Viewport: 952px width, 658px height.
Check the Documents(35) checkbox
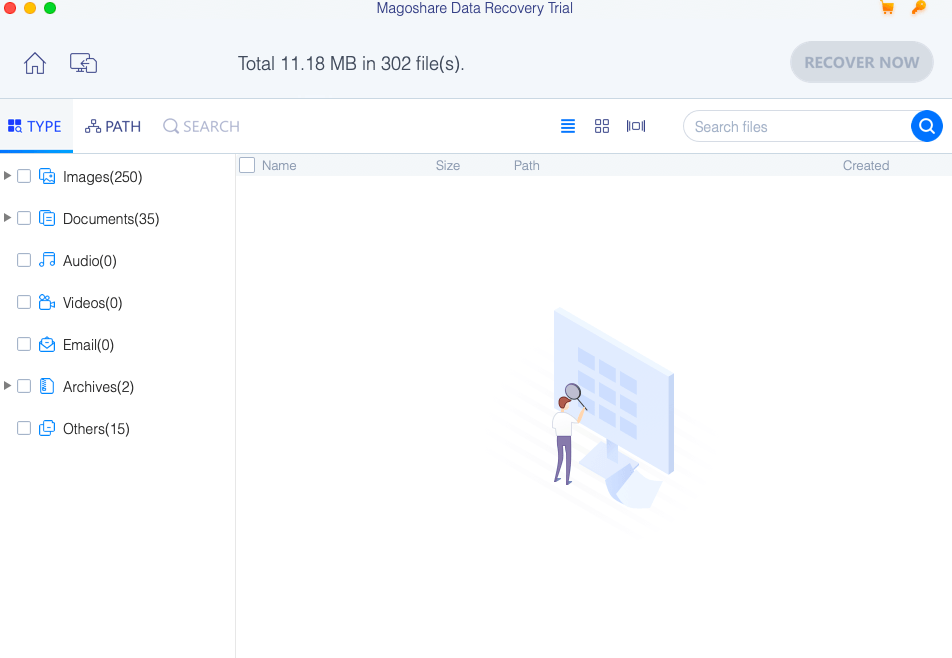(x=24, y=218)
